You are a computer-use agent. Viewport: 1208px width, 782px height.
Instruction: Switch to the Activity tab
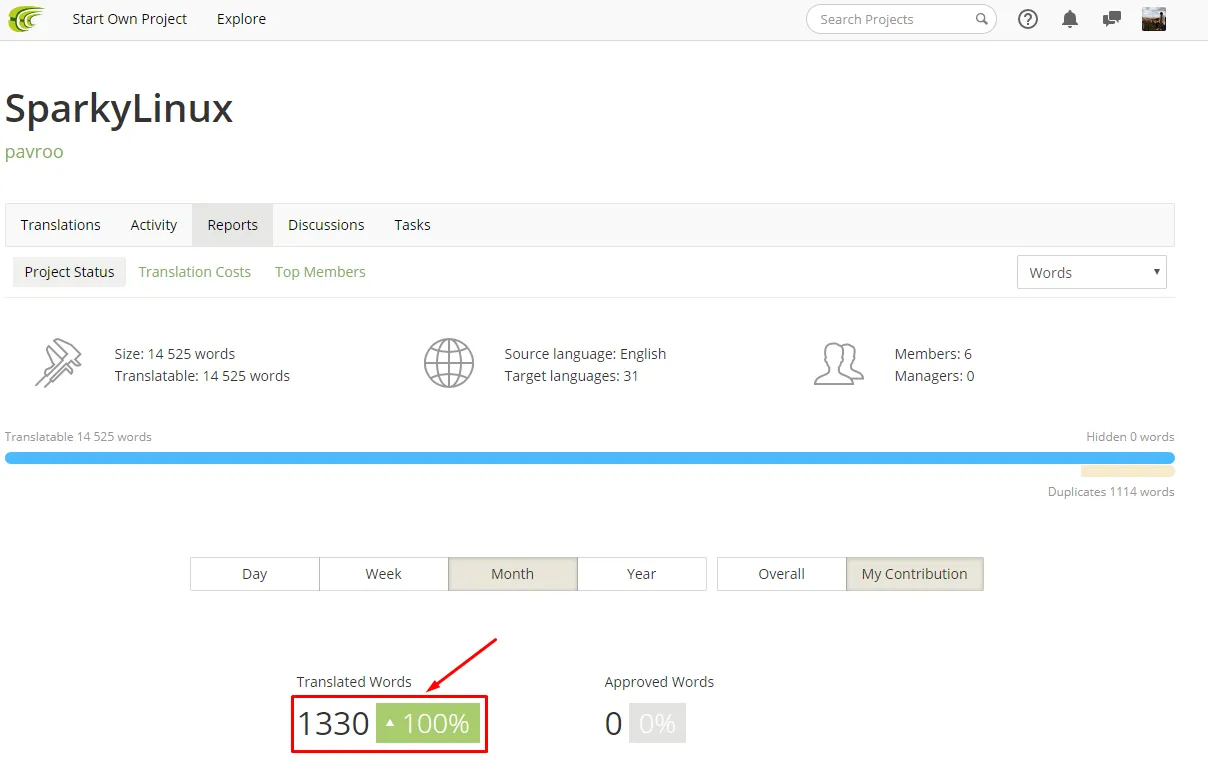(x=154, y=225)
